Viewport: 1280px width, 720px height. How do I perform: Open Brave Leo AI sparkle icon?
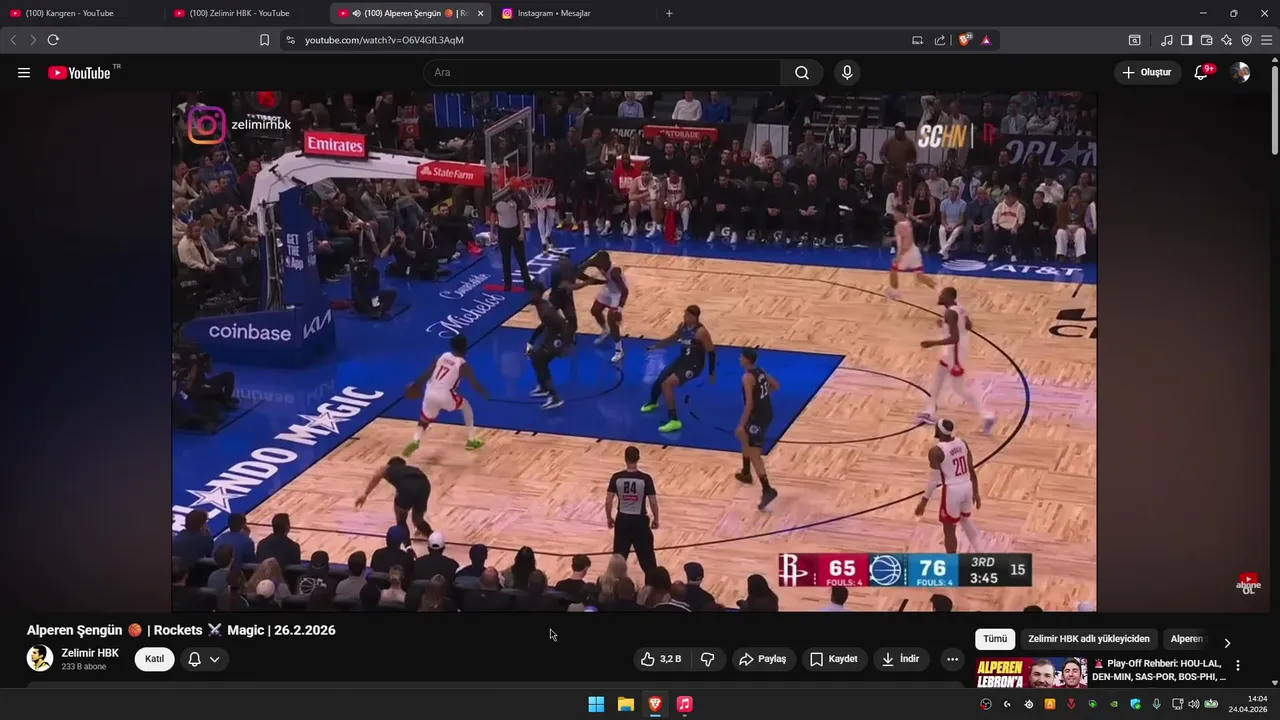coord(1226,40)
